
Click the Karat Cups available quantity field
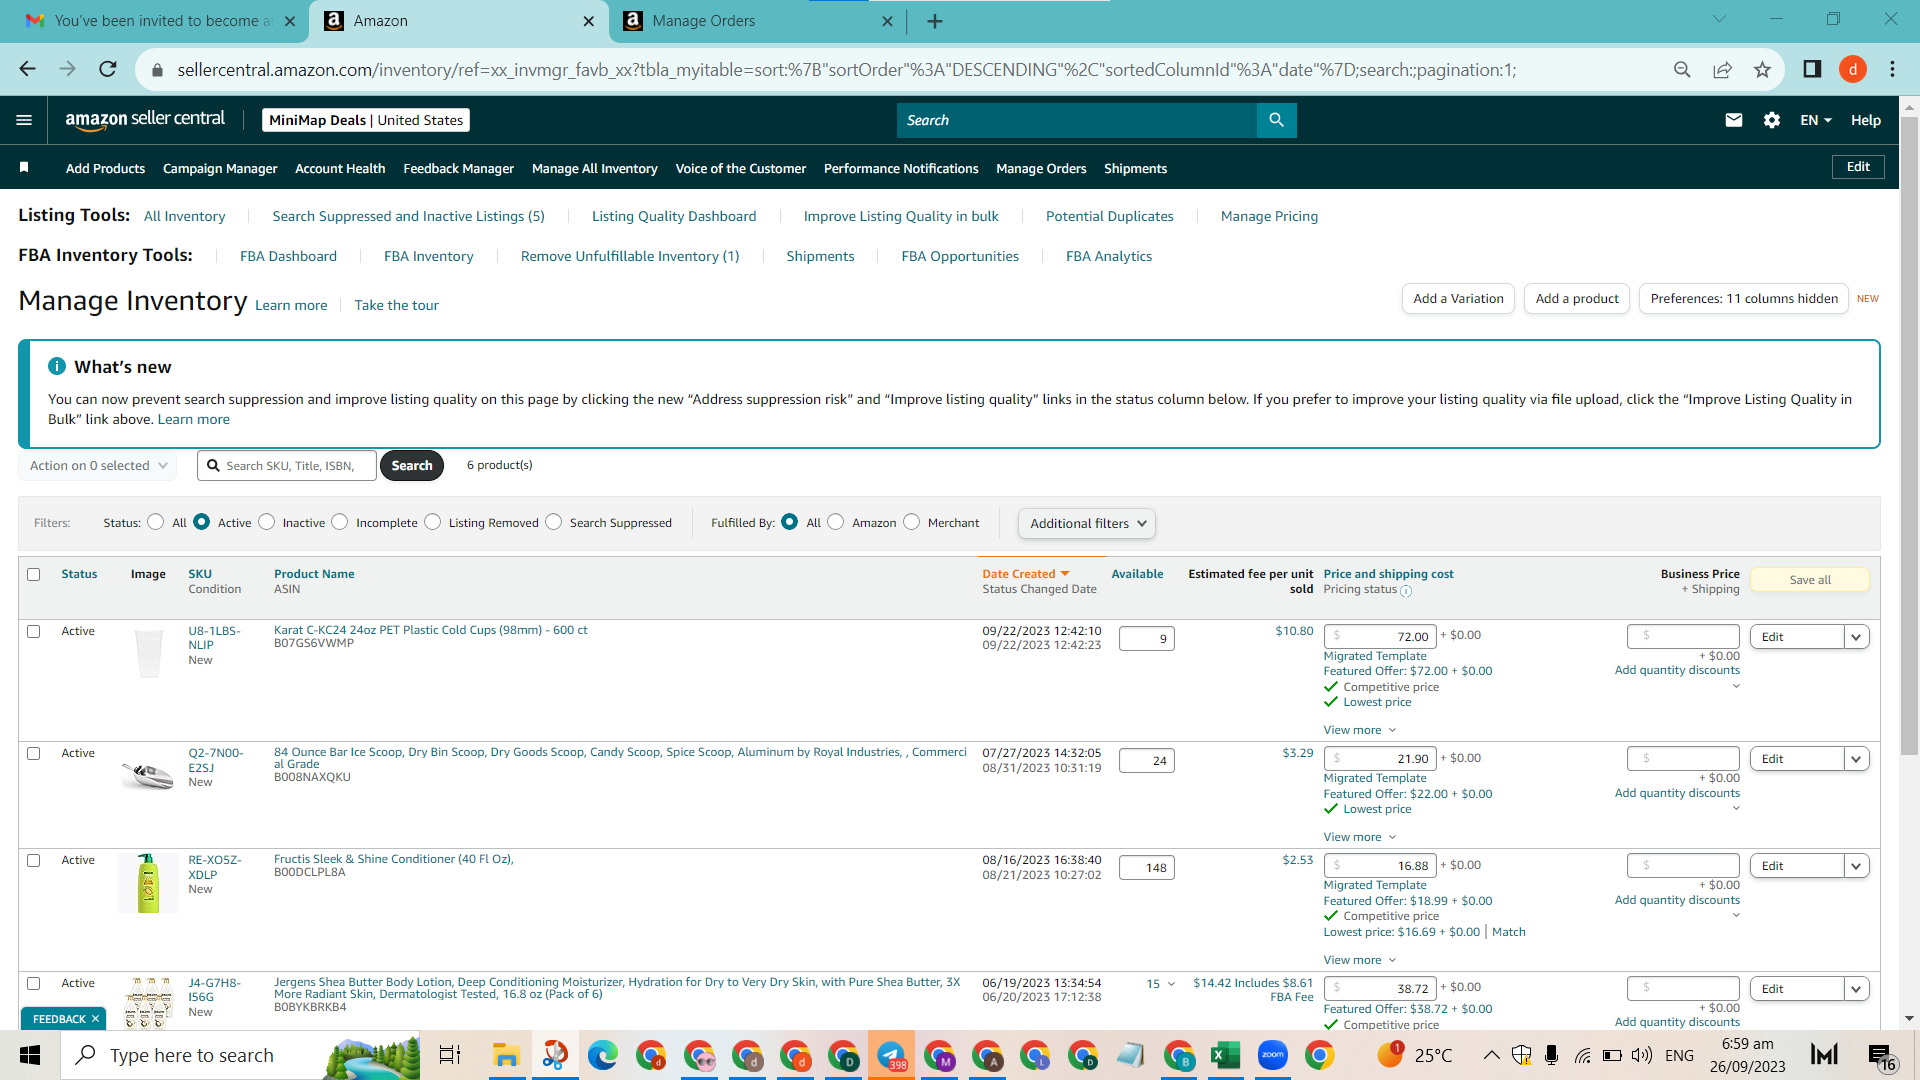[1146, 638]
